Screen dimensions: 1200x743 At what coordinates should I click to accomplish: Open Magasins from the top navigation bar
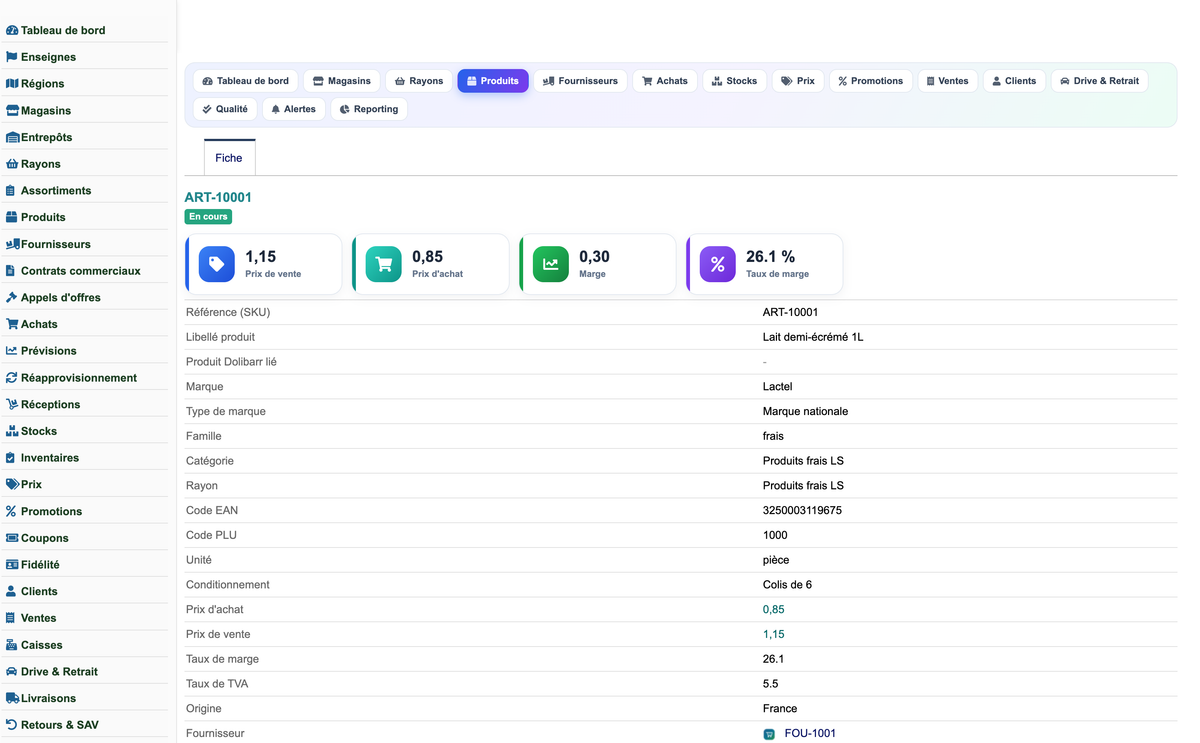(x=341, y=81)
